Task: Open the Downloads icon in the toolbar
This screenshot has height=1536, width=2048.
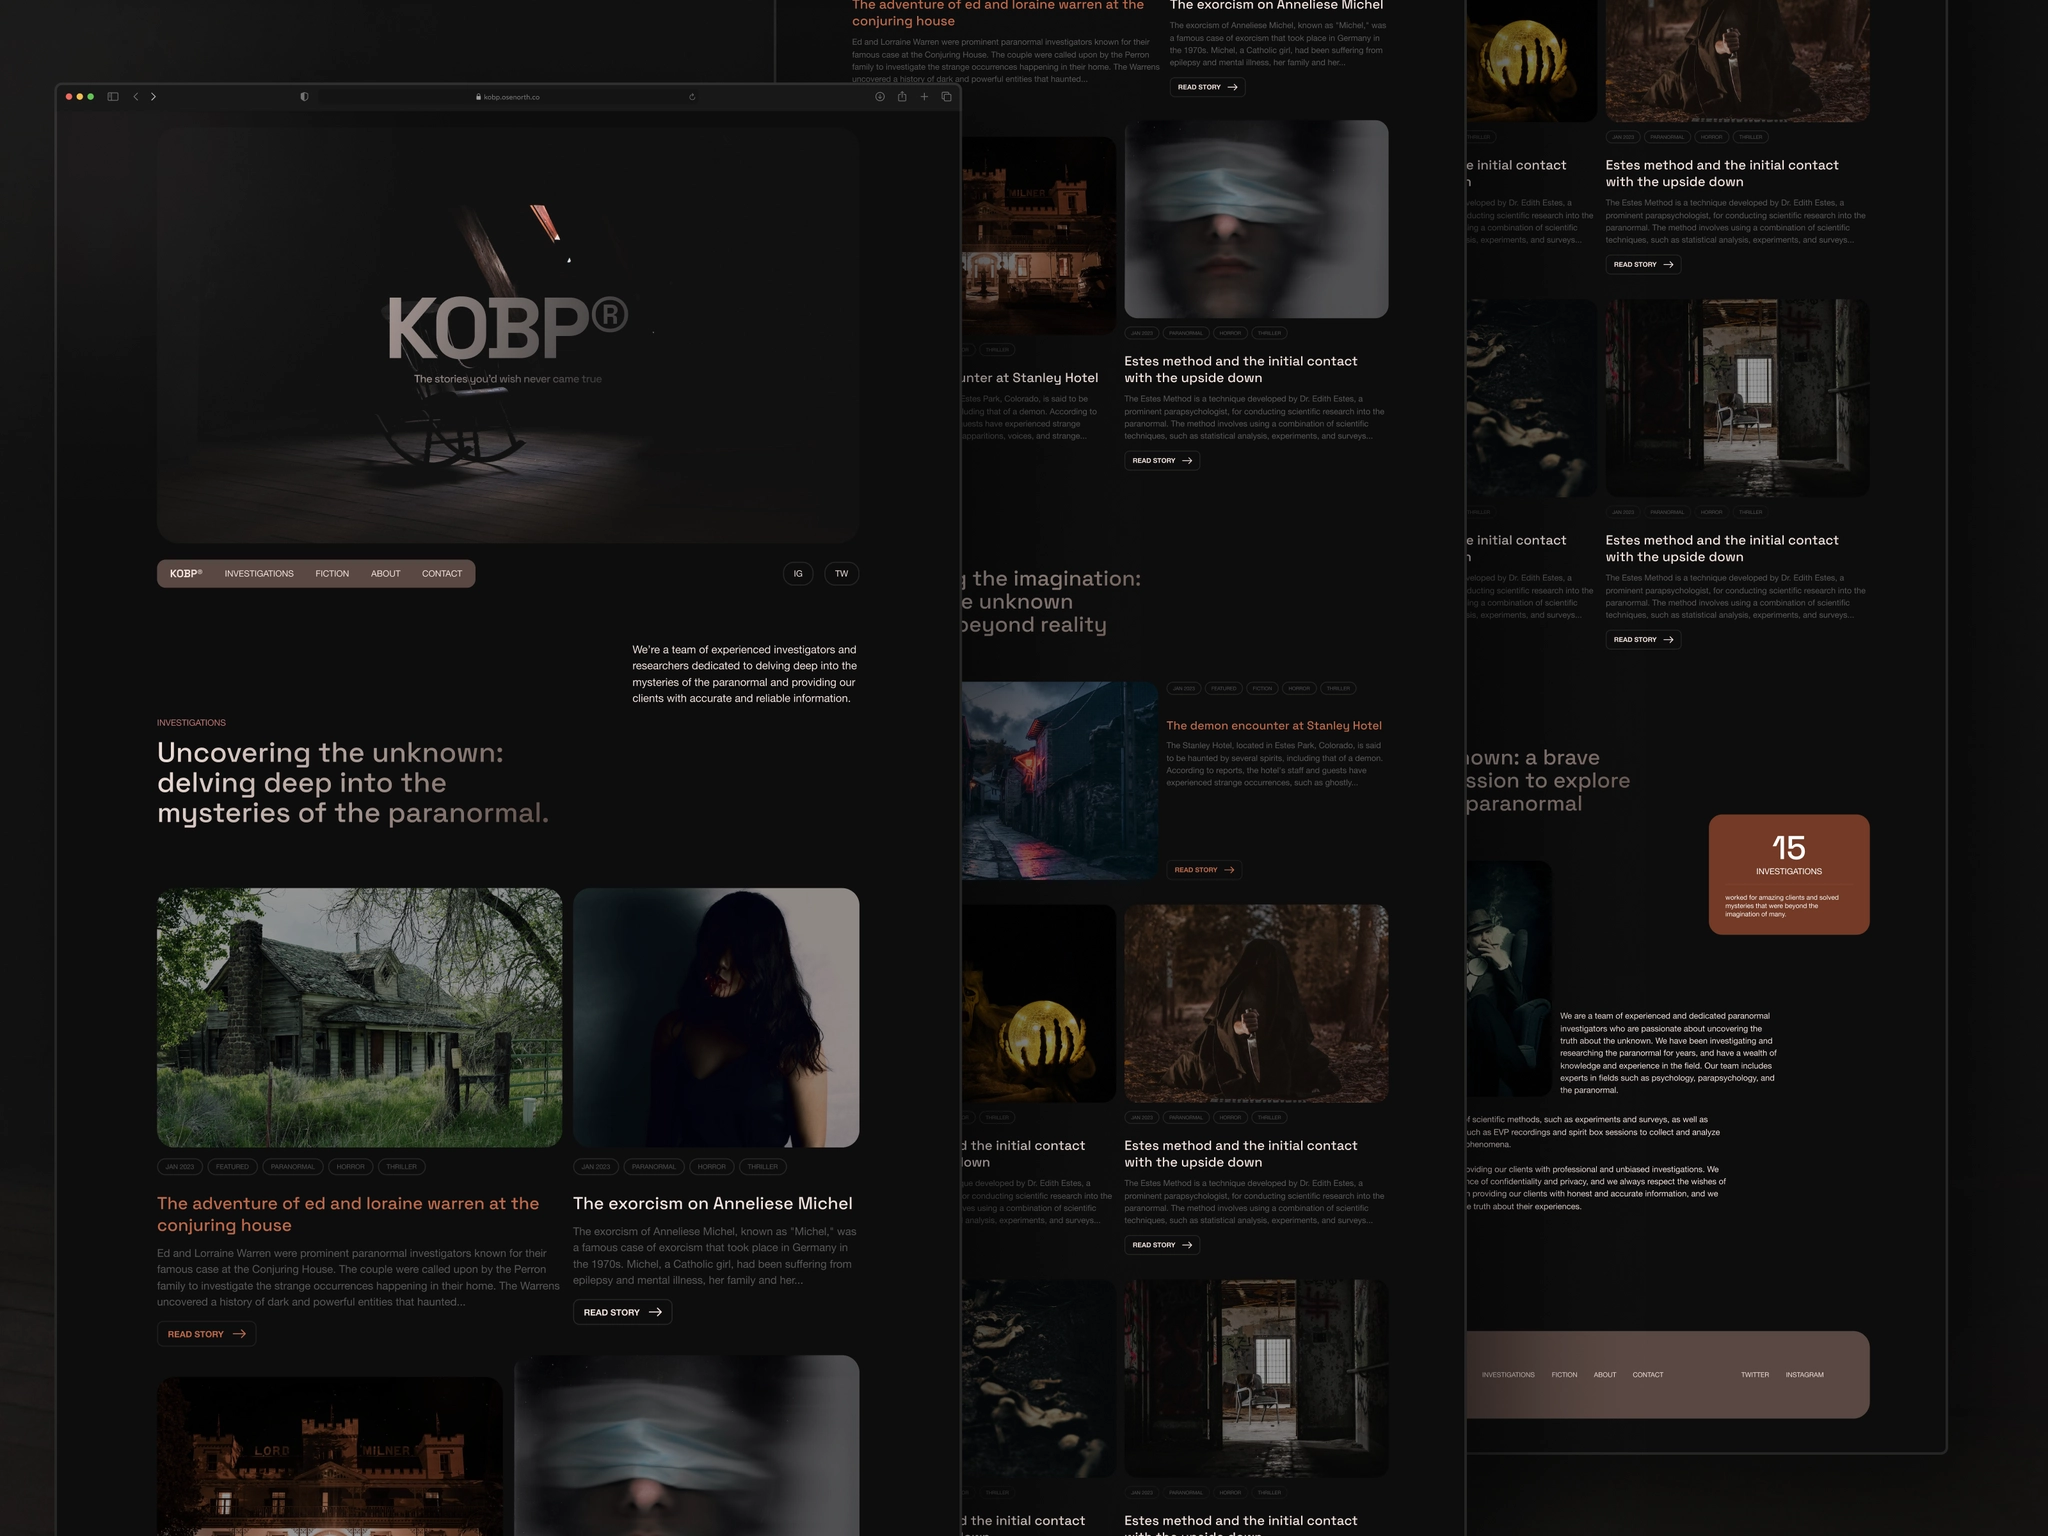Action: (879, 96)
